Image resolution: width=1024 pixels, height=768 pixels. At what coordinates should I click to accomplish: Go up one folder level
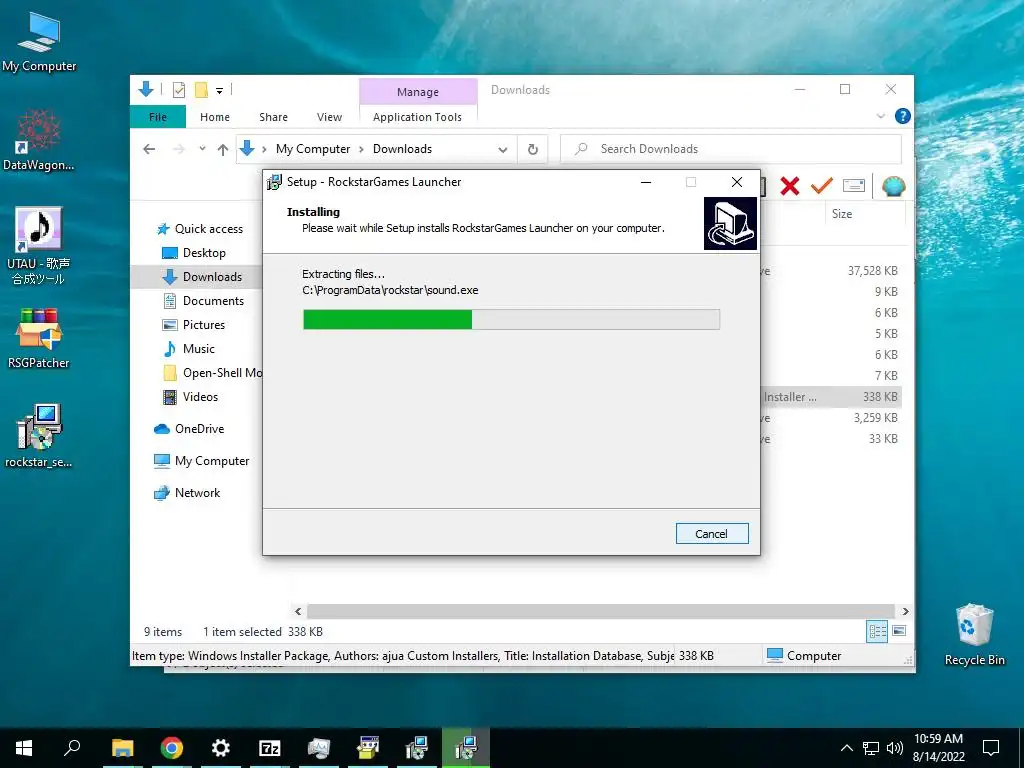[x=223, y=150]
